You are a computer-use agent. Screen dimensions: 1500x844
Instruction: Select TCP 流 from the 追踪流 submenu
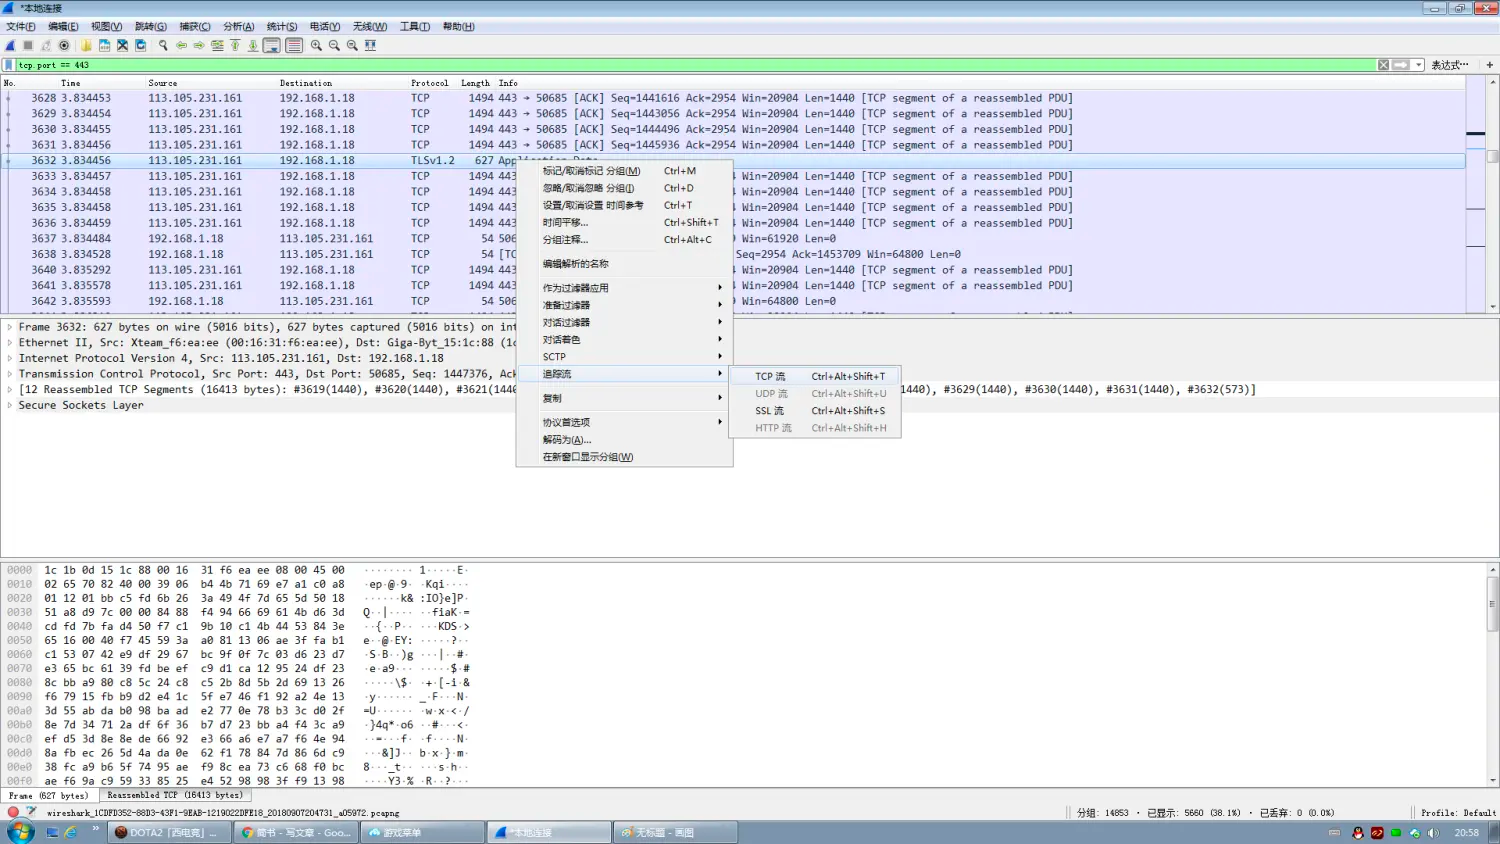tap(769, 376)
